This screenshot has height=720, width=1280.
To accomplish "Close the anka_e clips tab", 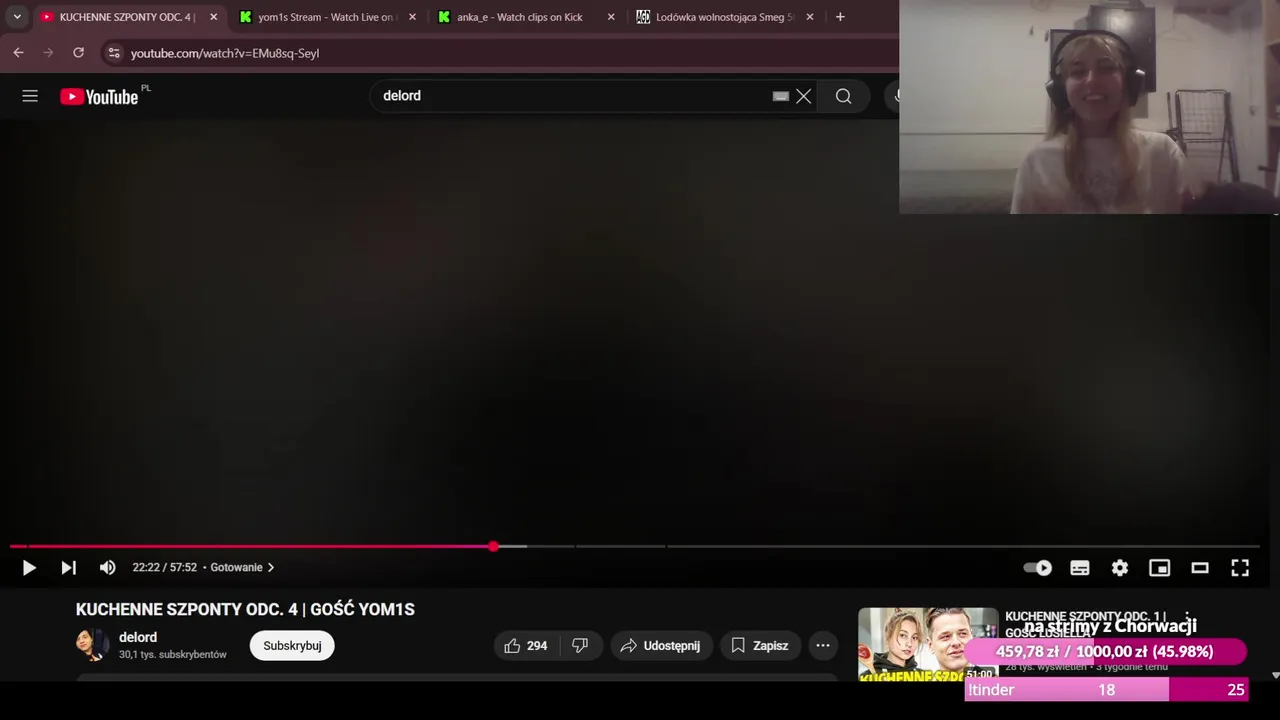I will tap(611, 17).
